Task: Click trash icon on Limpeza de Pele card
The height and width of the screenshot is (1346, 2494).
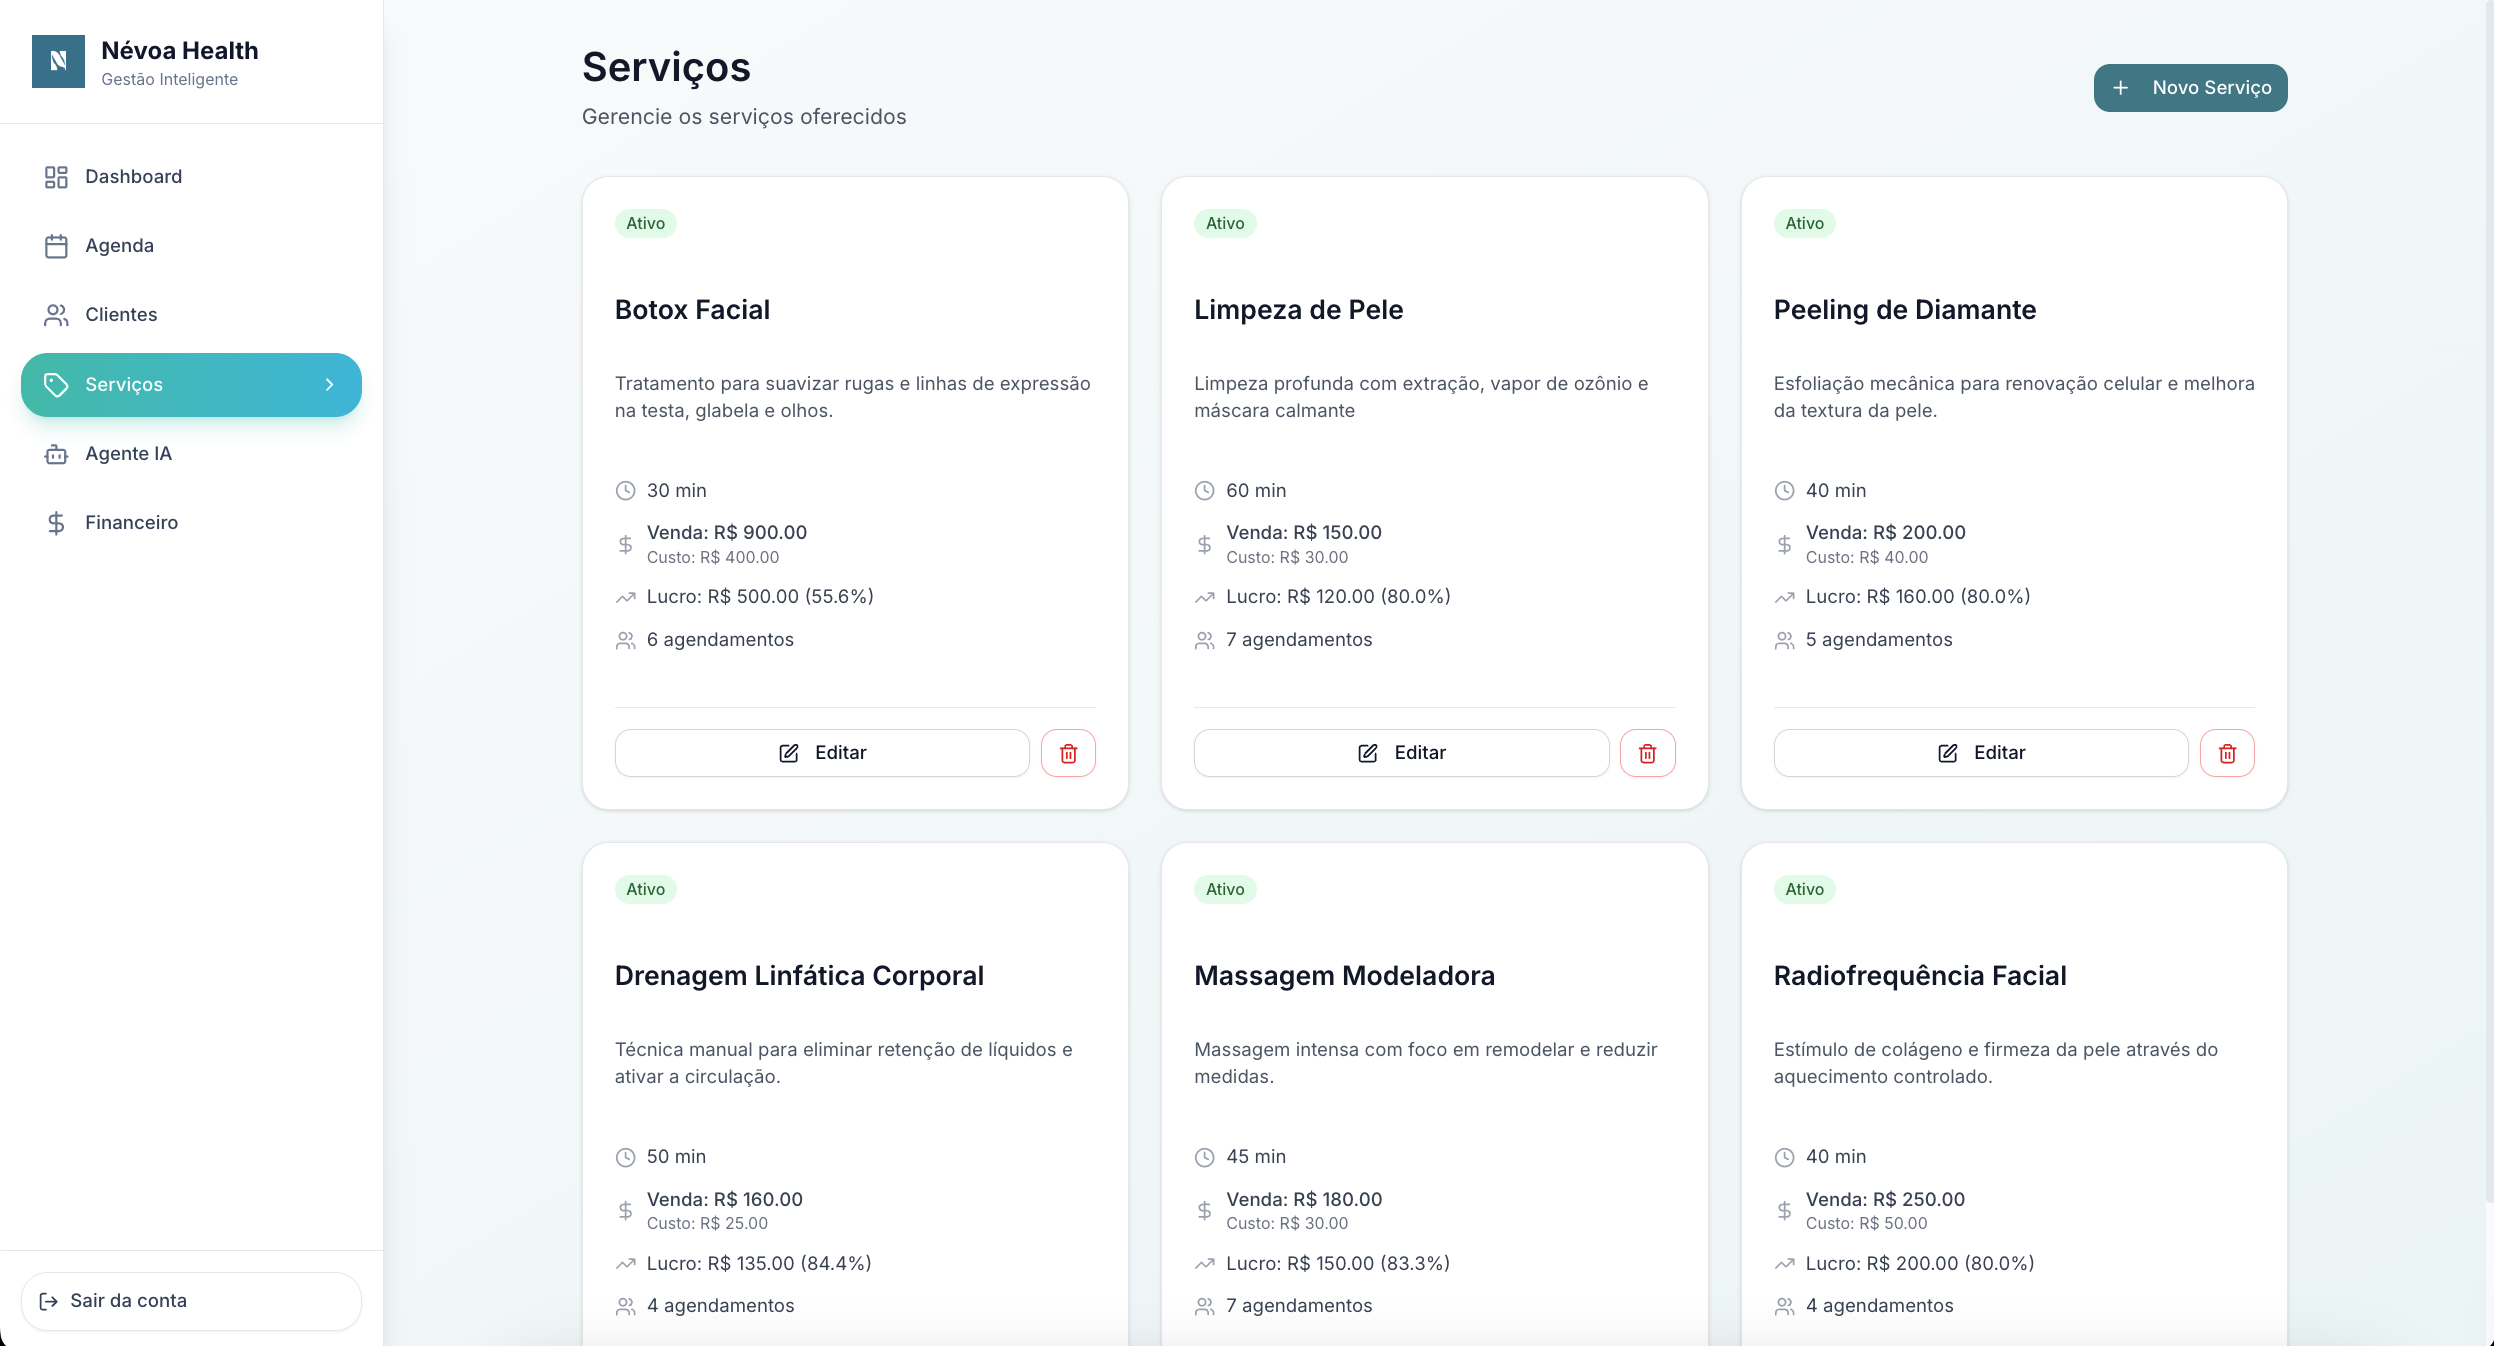Action: [x=1647, y=753]
